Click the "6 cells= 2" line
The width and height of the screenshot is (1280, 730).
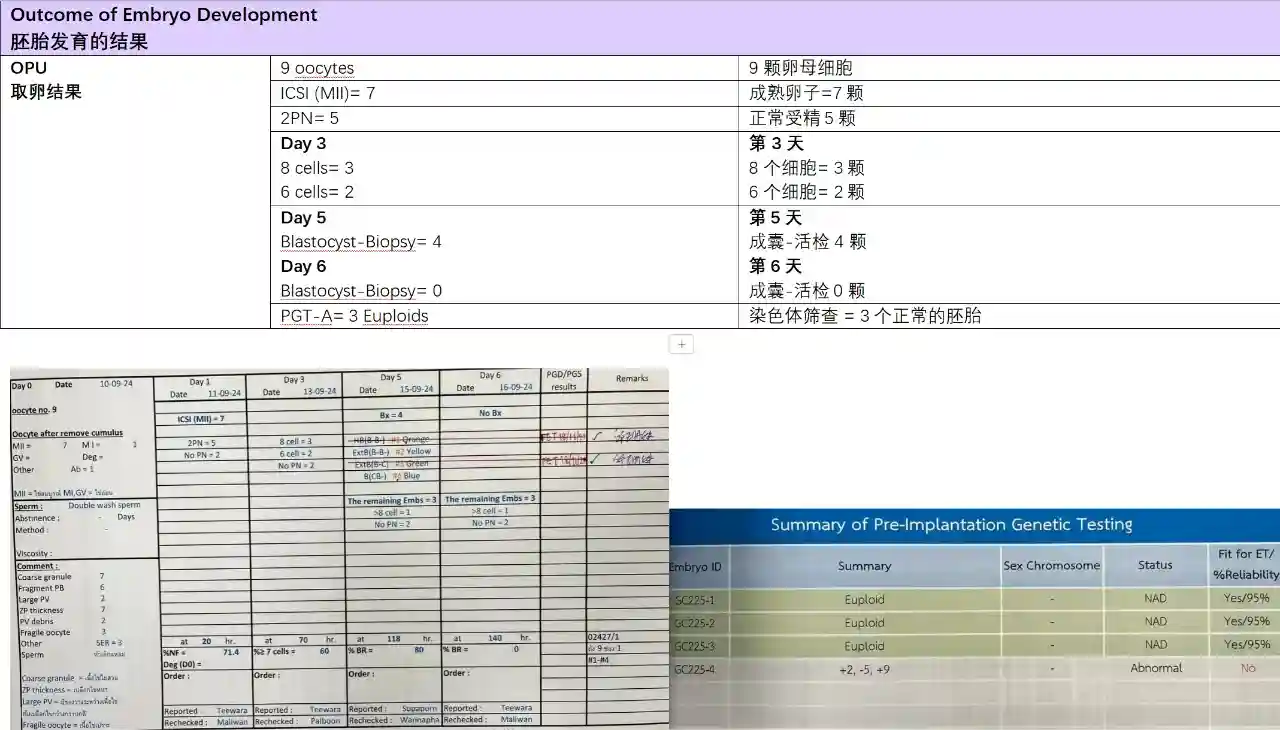(x=317, y=192)
